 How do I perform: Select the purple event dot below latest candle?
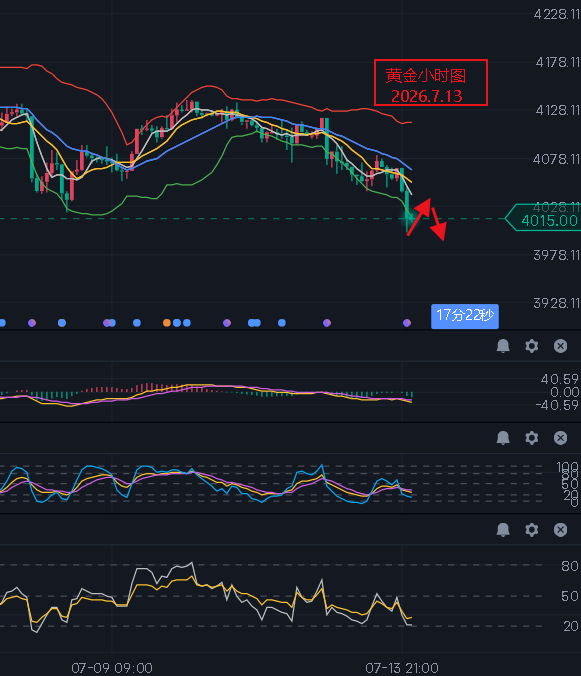click(407, 322)
